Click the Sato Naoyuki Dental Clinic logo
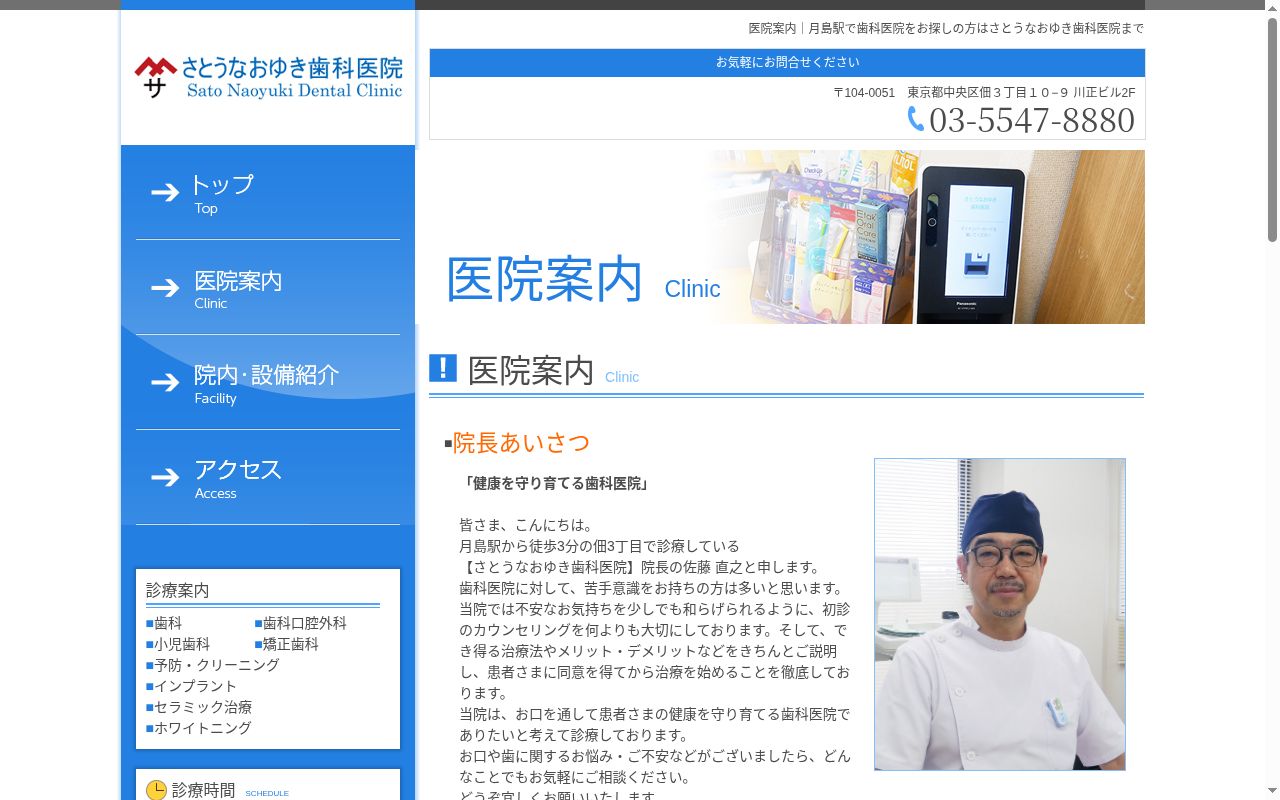The width and height of the screenshot is (1280, 800). point(268,77)
